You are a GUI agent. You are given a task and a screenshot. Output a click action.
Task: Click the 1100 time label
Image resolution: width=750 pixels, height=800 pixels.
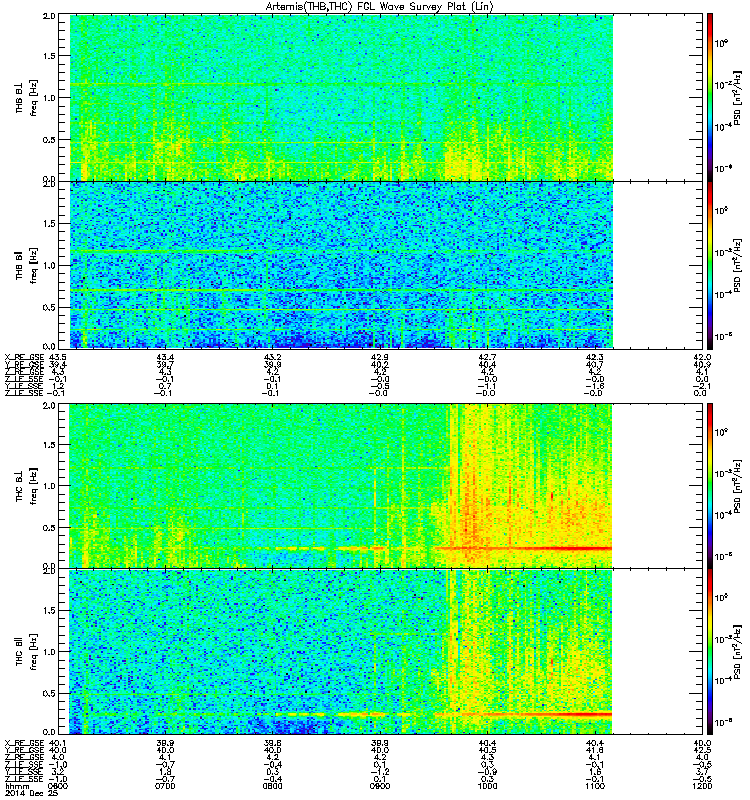pos(595,786)
